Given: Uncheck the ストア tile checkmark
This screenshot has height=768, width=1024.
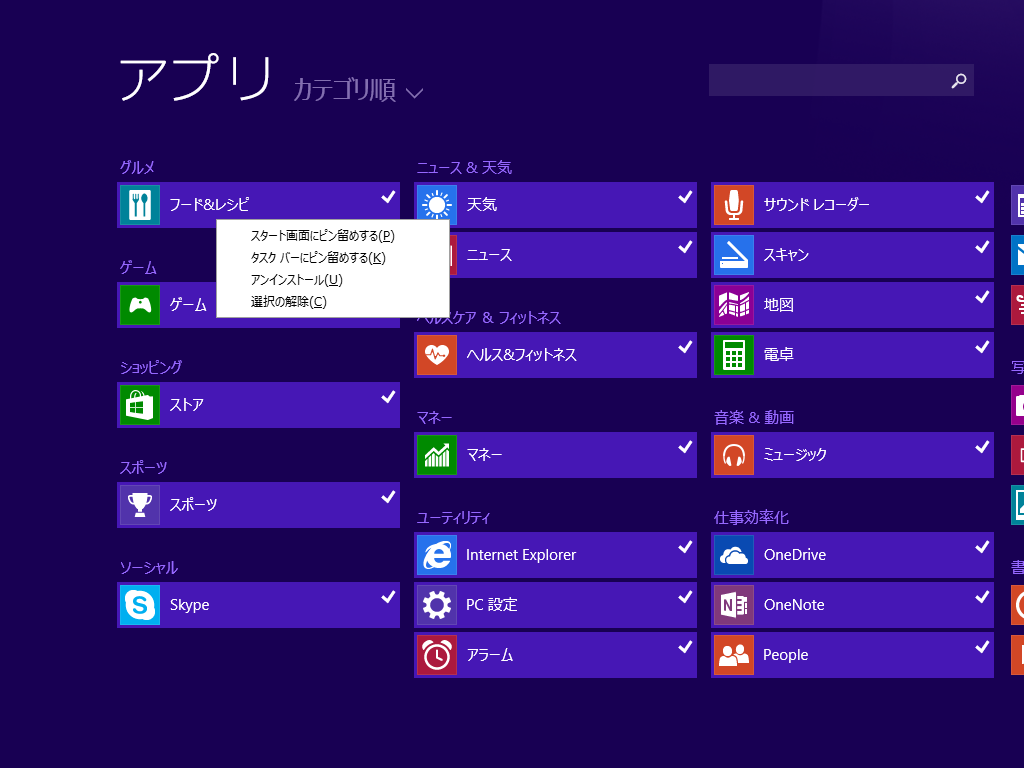Looking at the screenshot, I should [x=388, y=396].
